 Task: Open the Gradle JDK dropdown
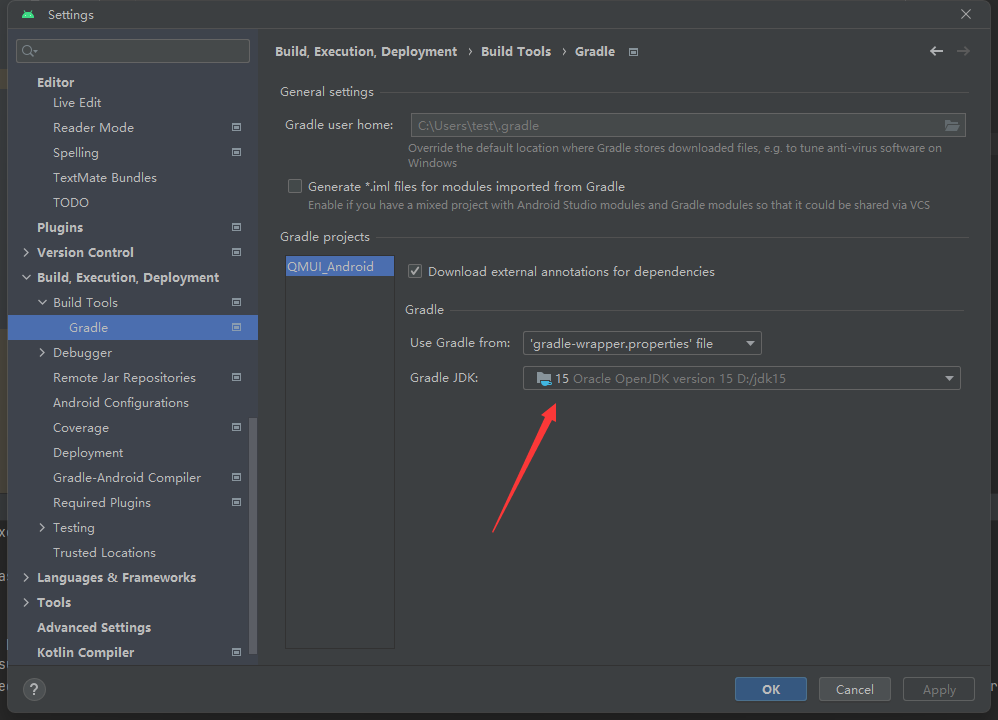[741, 378]
